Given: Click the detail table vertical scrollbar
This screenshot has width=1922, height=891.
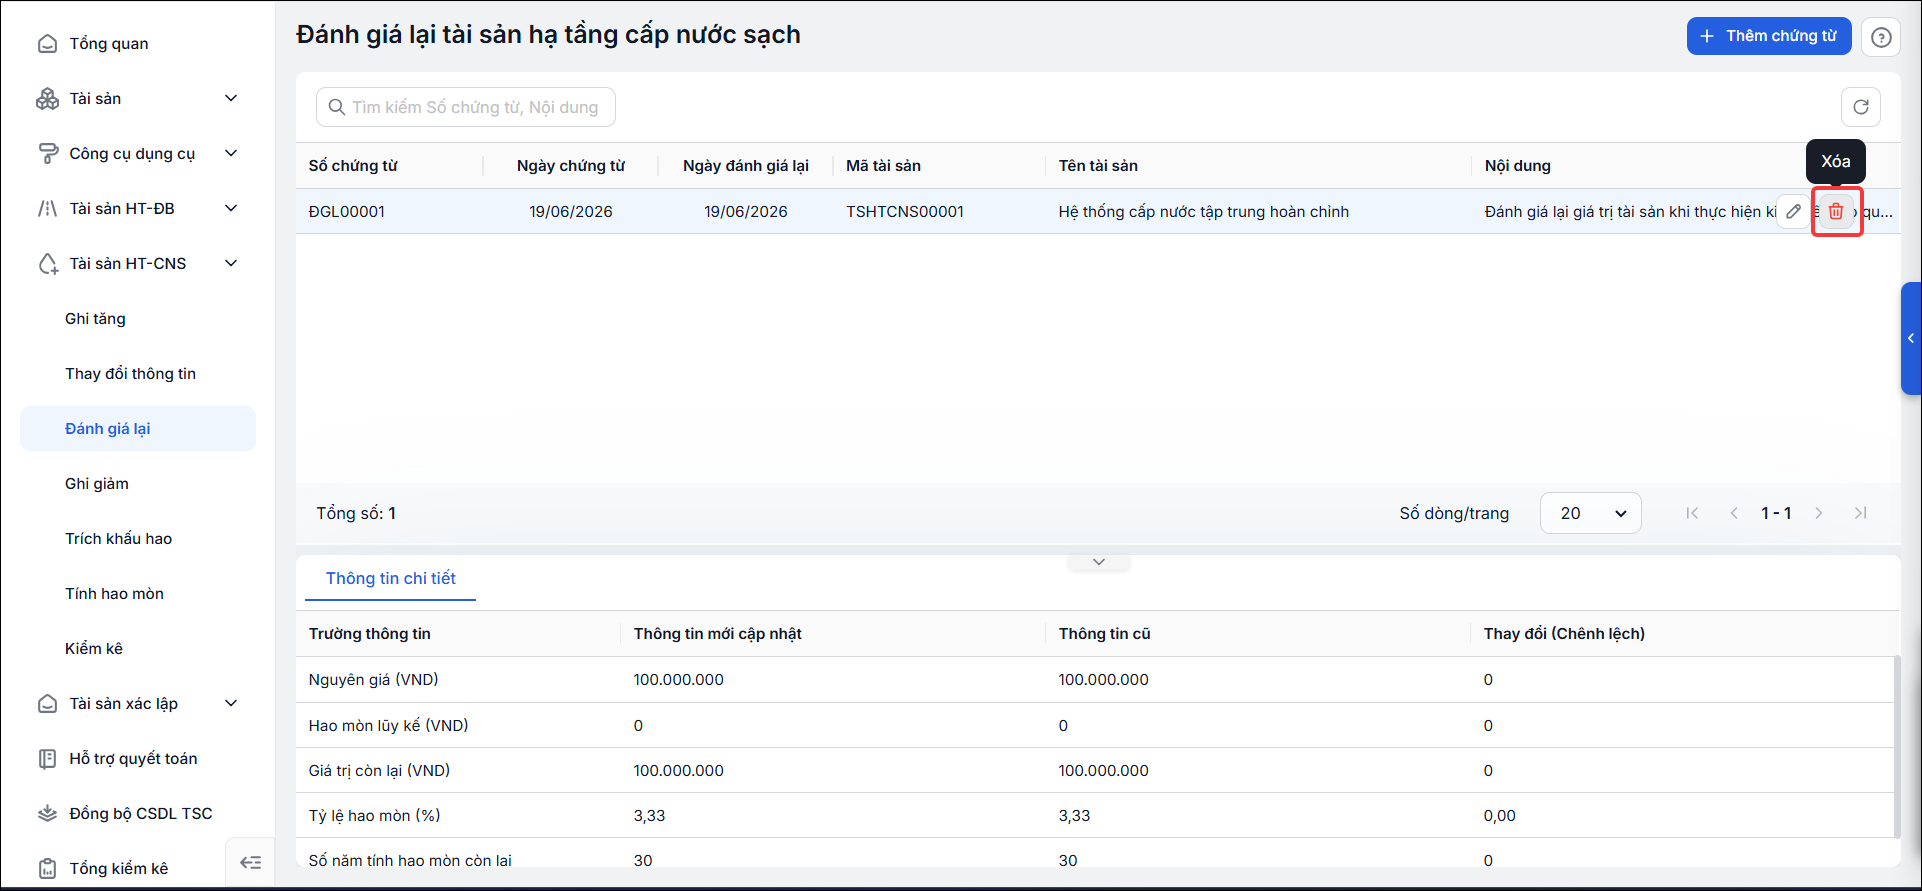Looking at the screenshot, I should click(1896, 746).
